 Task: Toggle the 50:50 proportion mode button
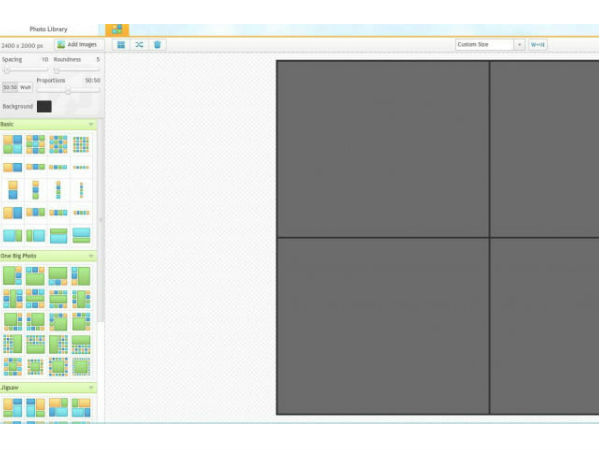tap(10, 87)
